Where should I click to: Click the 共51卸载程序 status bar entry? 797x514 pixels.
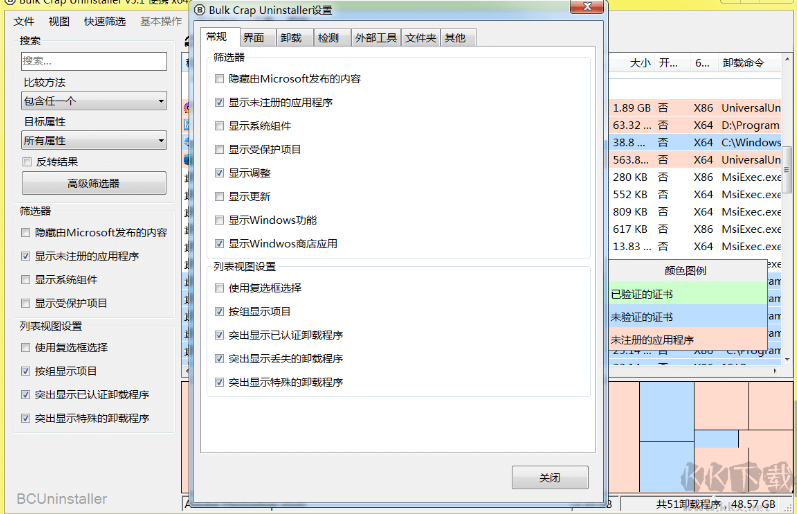click(x=688, y=504)
